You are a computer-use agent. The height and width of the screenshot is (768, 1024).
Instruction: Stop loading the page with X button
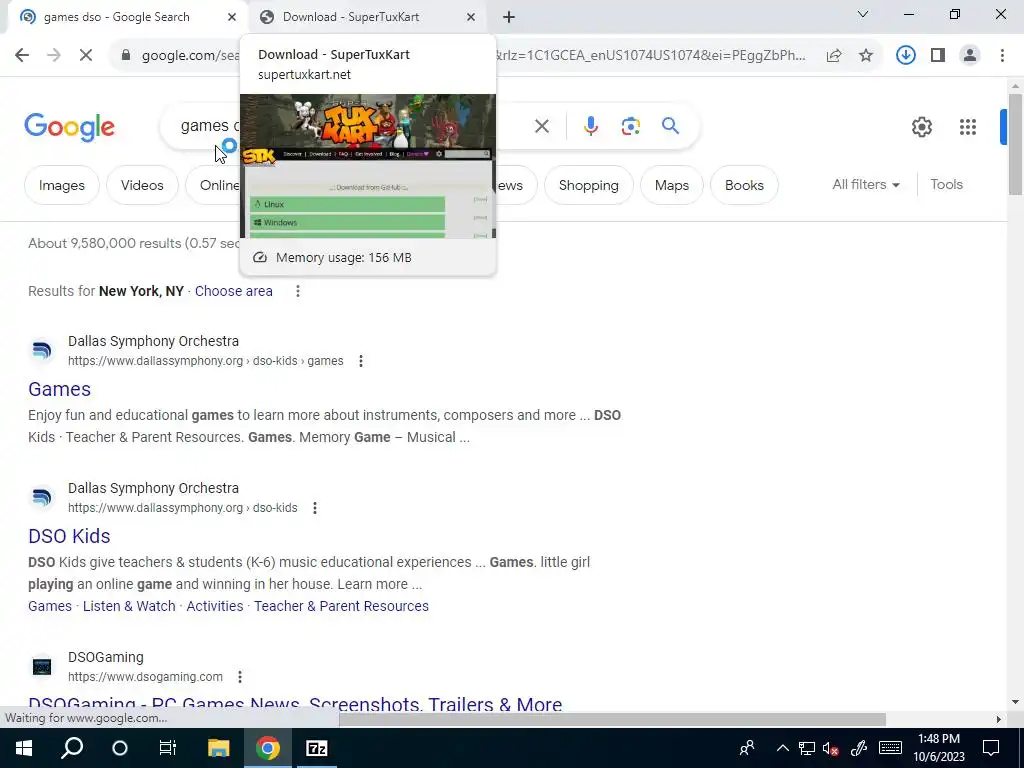[86, 56]
